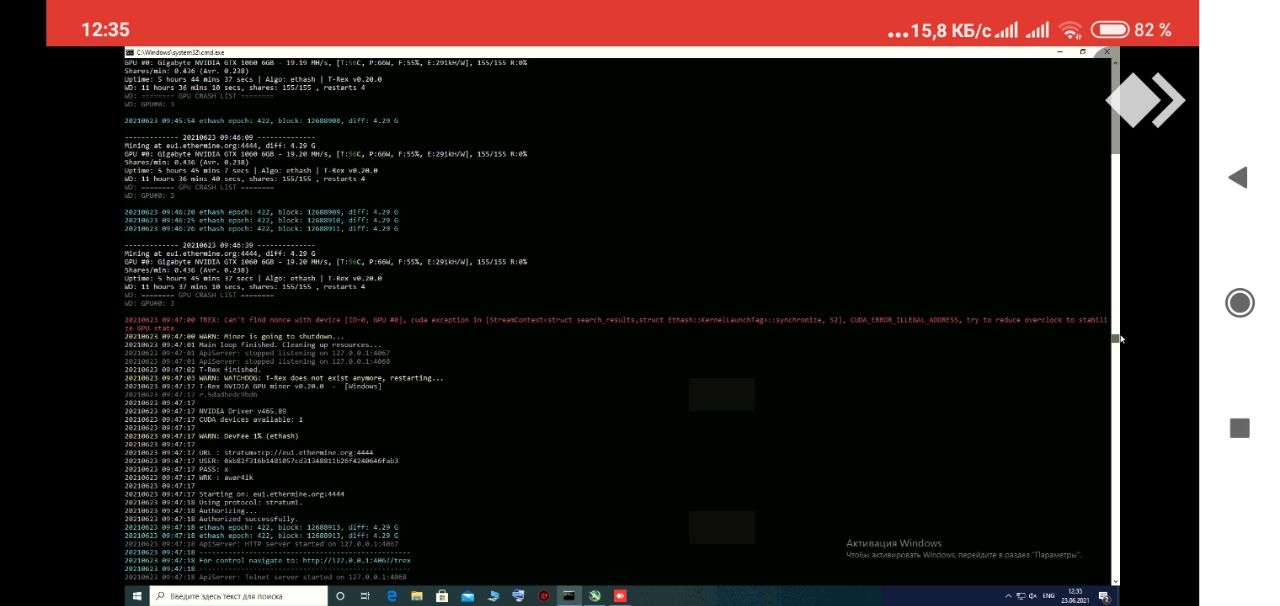
Task: Click the 'T-Rex finished.' log line
Action: click(192, 369)
